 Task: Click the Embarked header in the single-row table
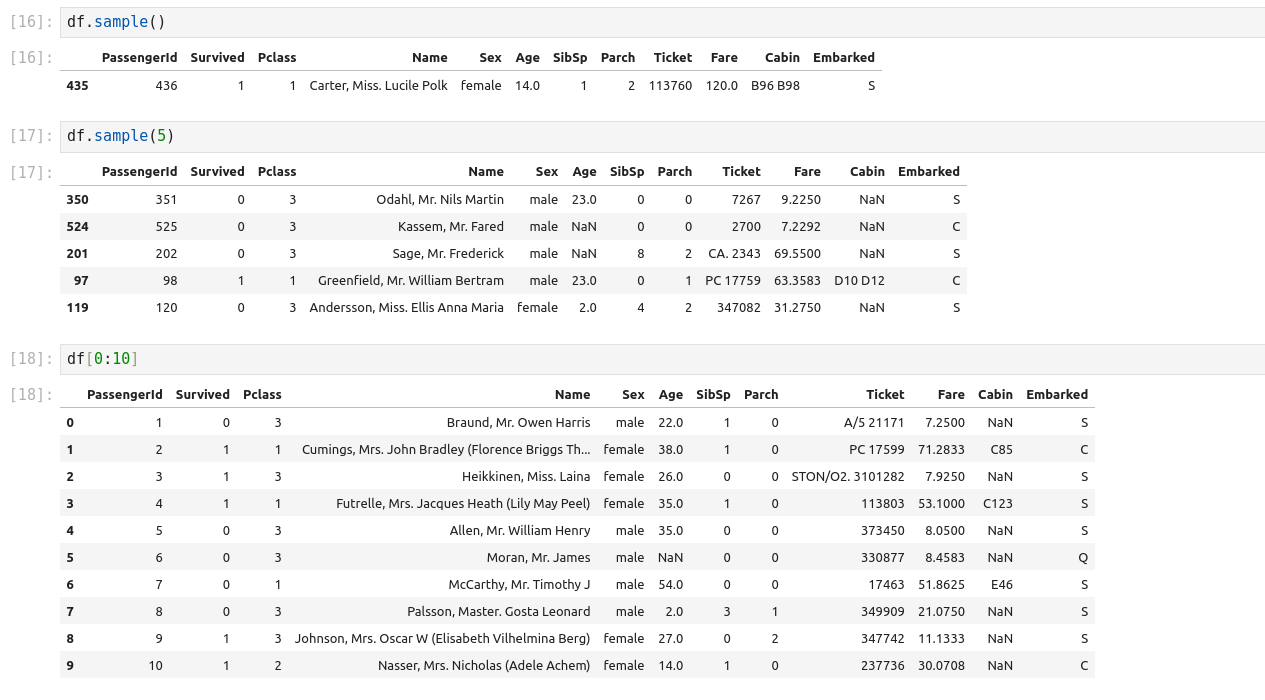843,58
